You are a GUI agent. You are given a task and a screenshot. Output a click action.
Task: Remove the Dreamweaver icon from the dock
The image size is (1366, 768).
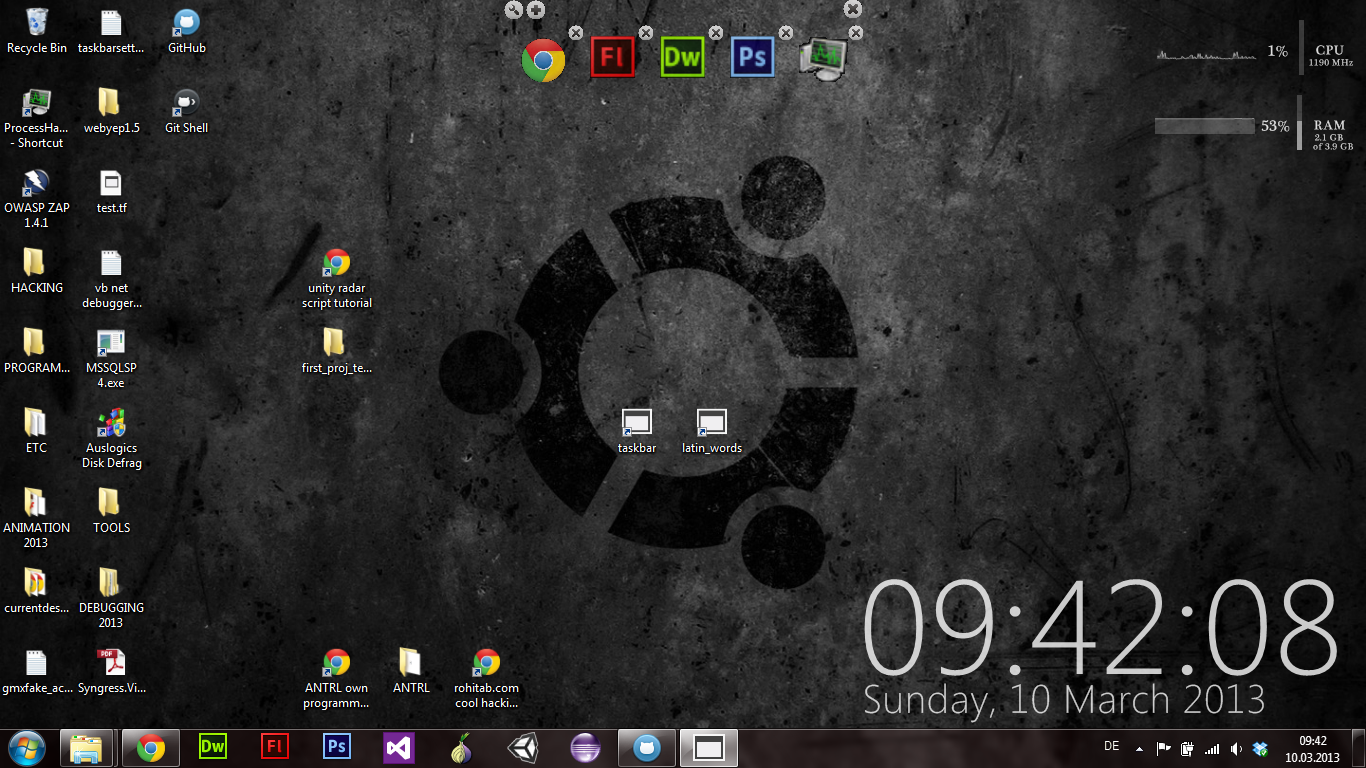pos(716,33)
